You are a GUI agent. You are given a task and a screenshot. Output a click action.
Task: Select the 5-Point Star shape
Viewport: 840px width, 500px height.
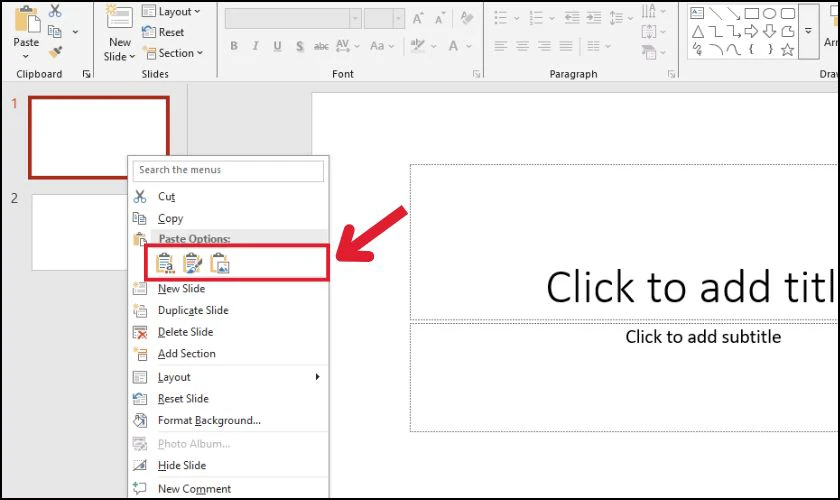click(788, 50)
